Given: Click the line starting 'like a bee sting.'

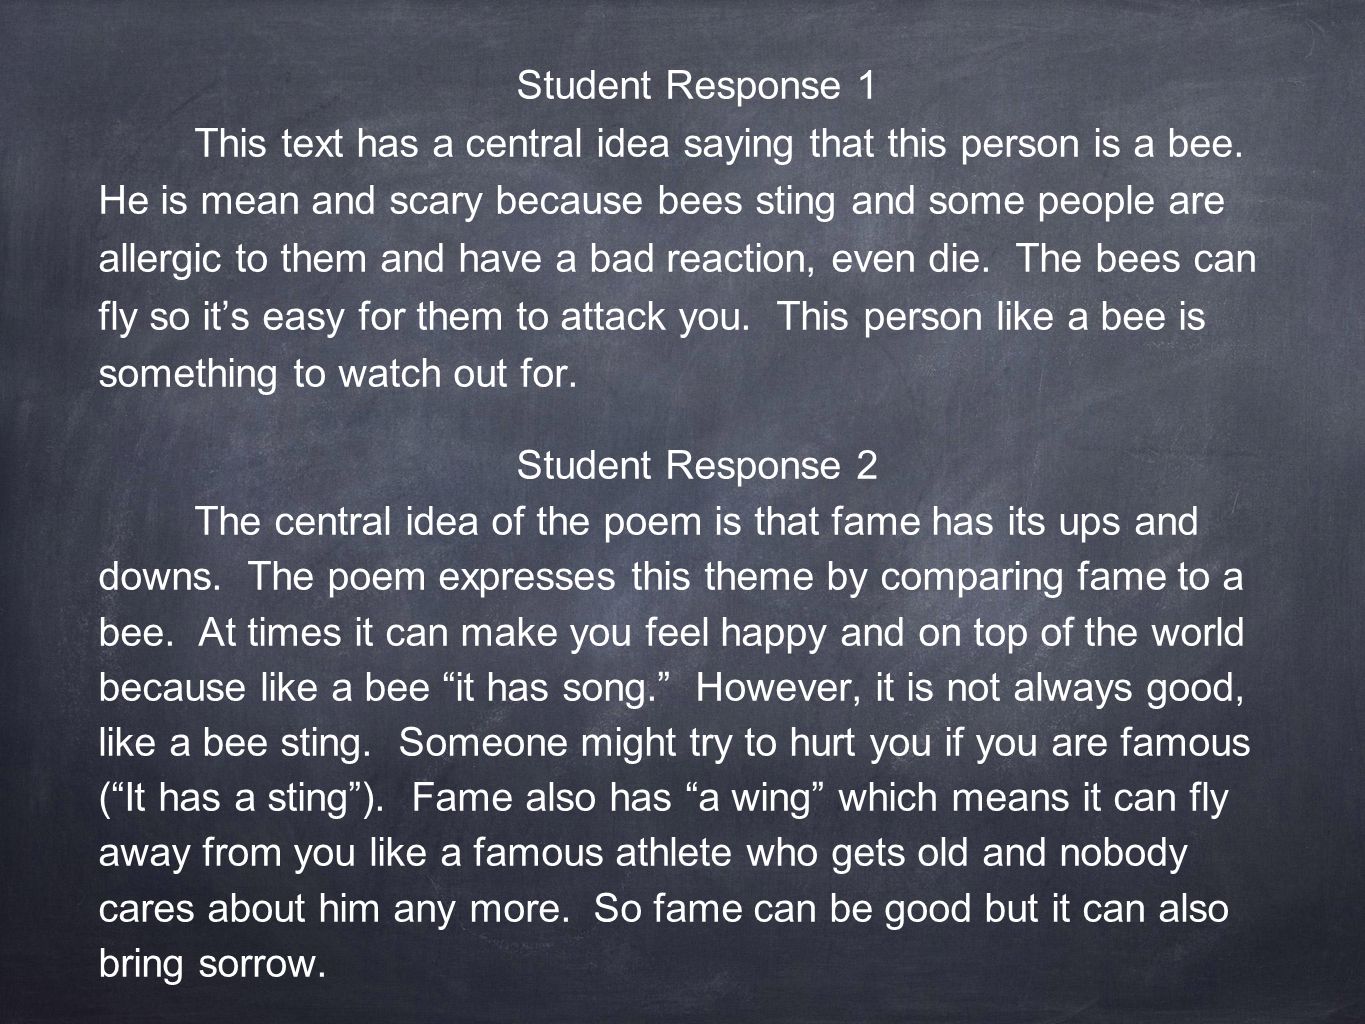Looking at the screenshot, I should 675,746.
